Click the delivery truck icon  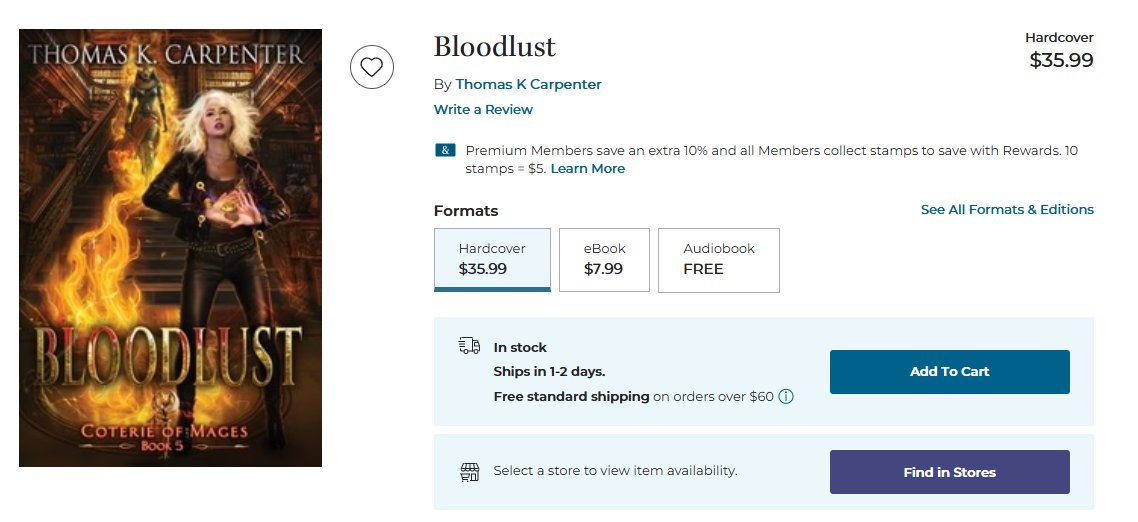click(470, 346)
